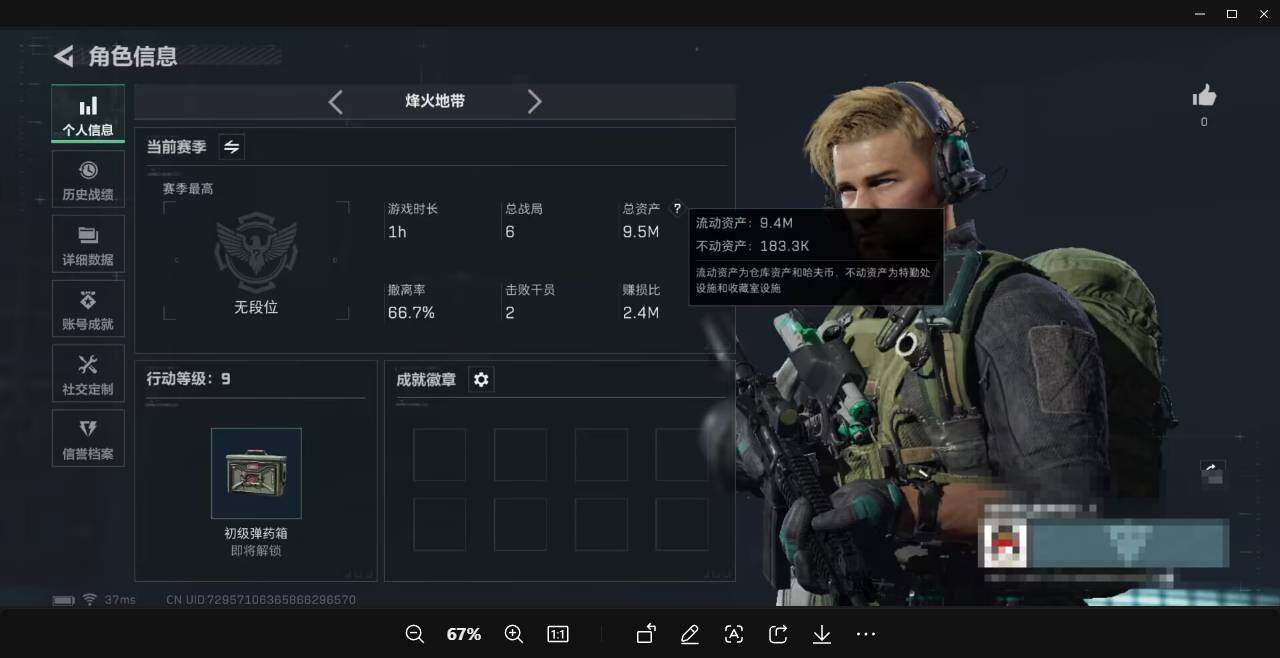Viewport: 1280px width, 658px height.
Task: Click the question mark beside 总资产
Action: 677,209
